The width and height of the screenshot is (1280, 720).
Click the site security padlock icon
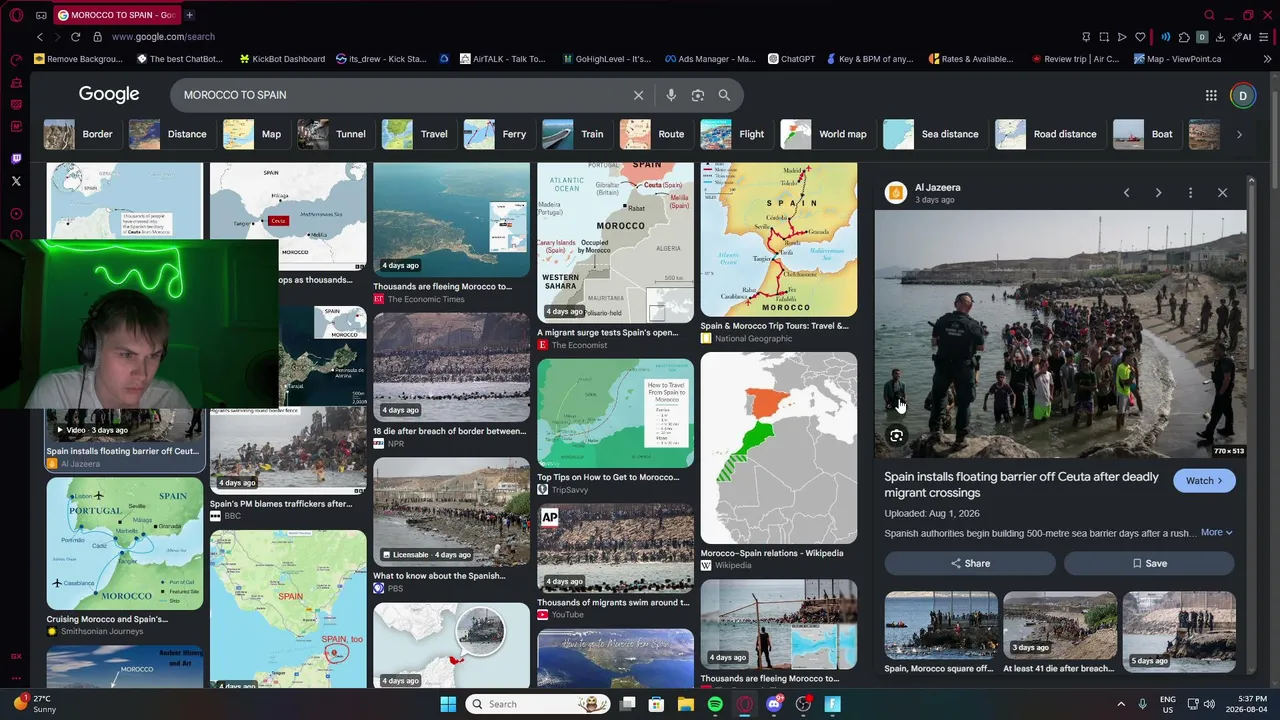(97, 37)
